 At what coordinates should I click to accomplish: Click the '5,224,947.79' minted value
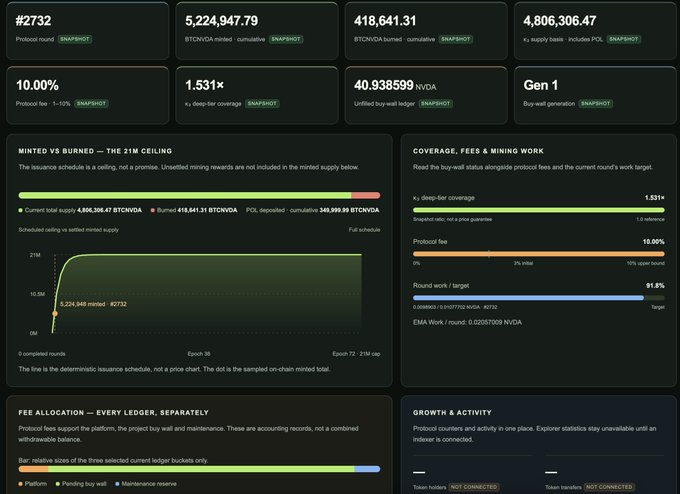[x=222, y=21]
